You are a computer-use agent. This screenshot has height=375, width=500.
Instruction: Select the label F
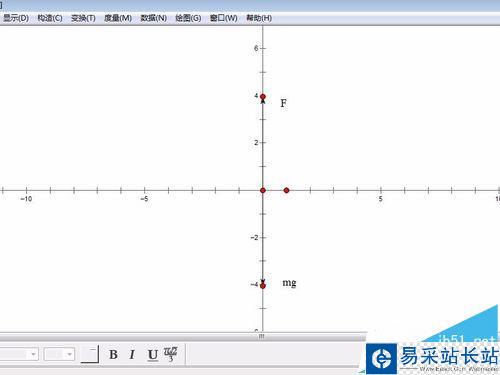pos(283,103)
